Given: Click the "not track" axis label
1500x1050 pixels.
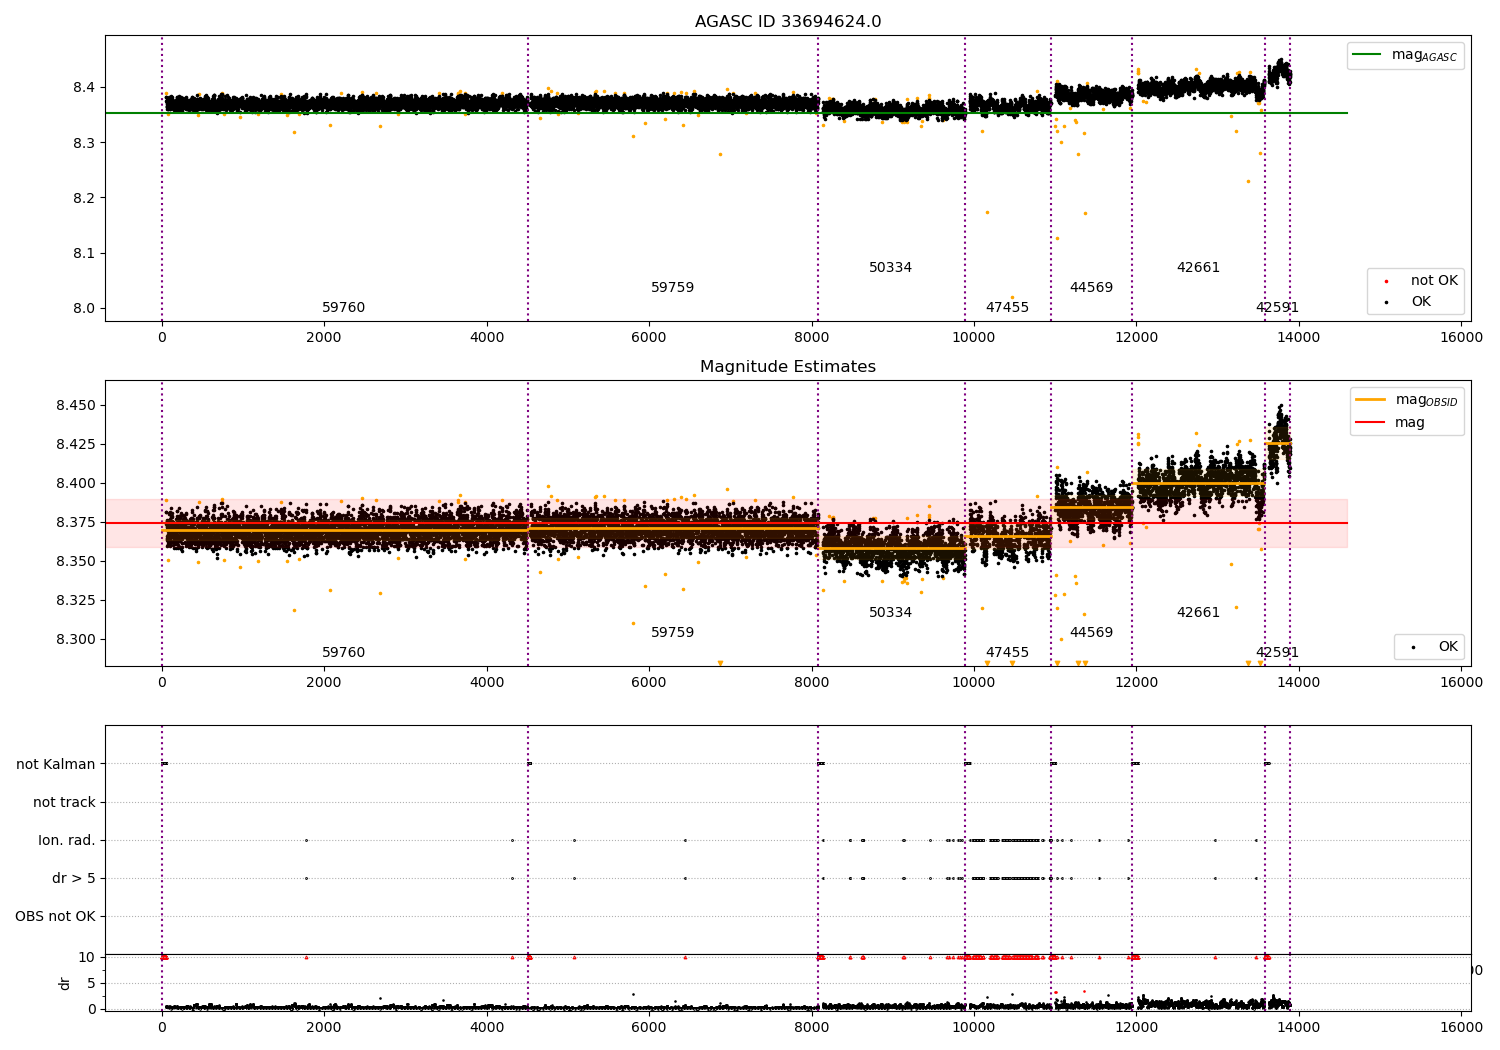Looking at the screenshot, I should [x=64, y=803].
